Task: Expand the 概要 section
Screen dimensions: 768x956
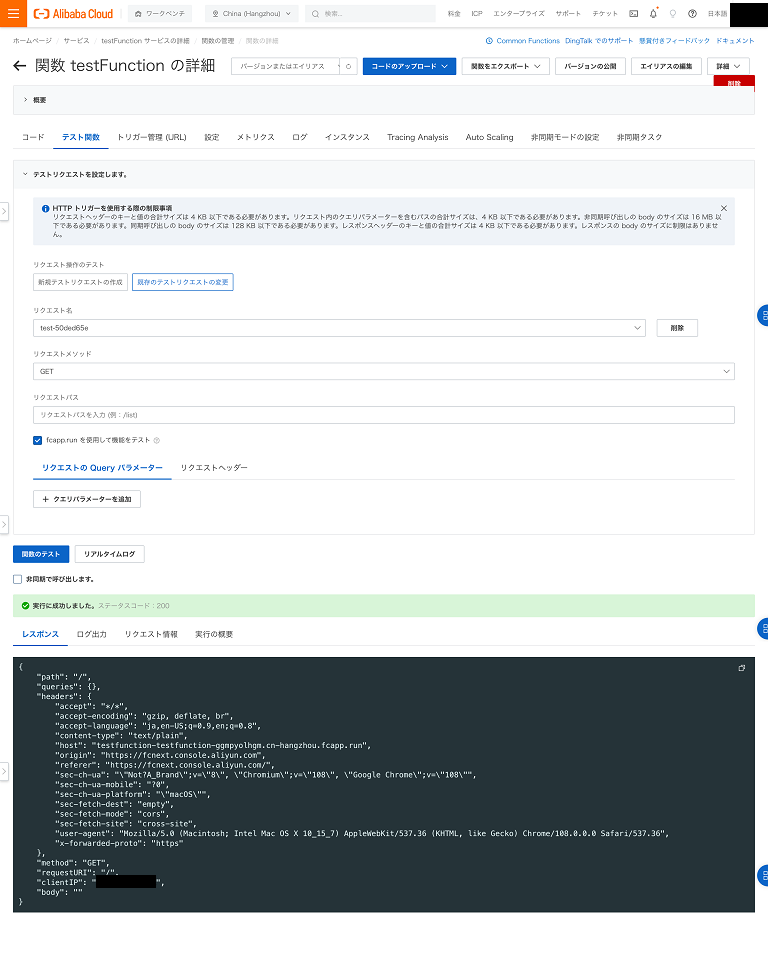Action: tap(26, 100)
